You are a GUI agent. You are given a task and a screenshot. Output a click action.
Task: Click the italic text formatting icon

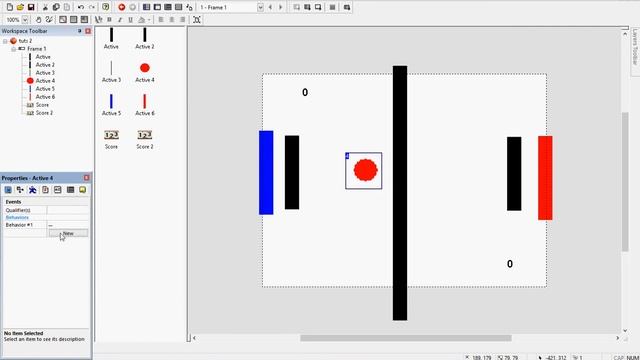(x=120, y=20)
